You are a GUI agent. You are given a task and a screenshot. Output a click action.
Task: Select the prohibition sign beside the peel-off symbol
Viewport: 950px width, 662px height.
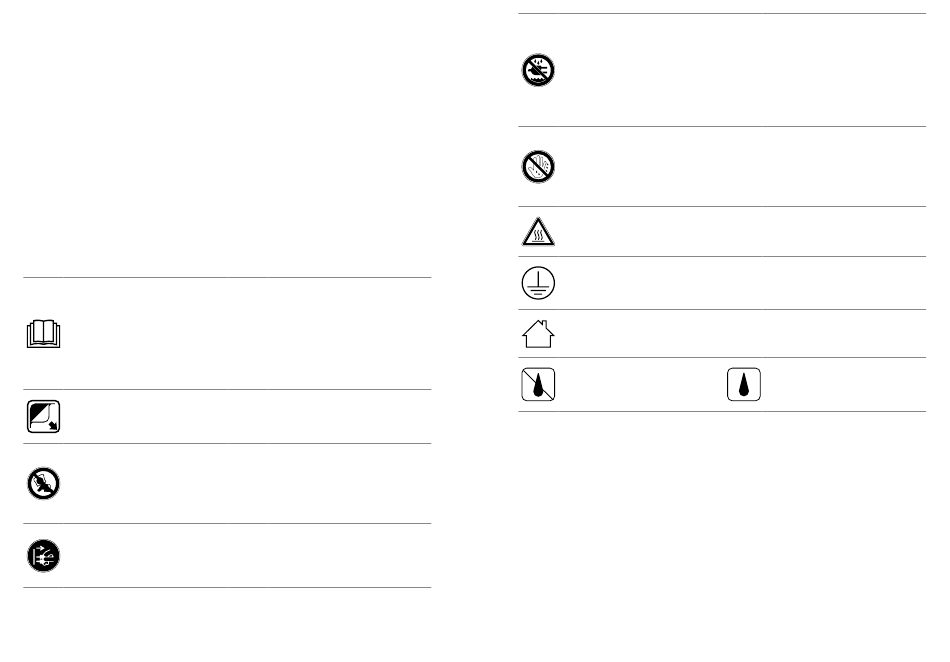44,483
